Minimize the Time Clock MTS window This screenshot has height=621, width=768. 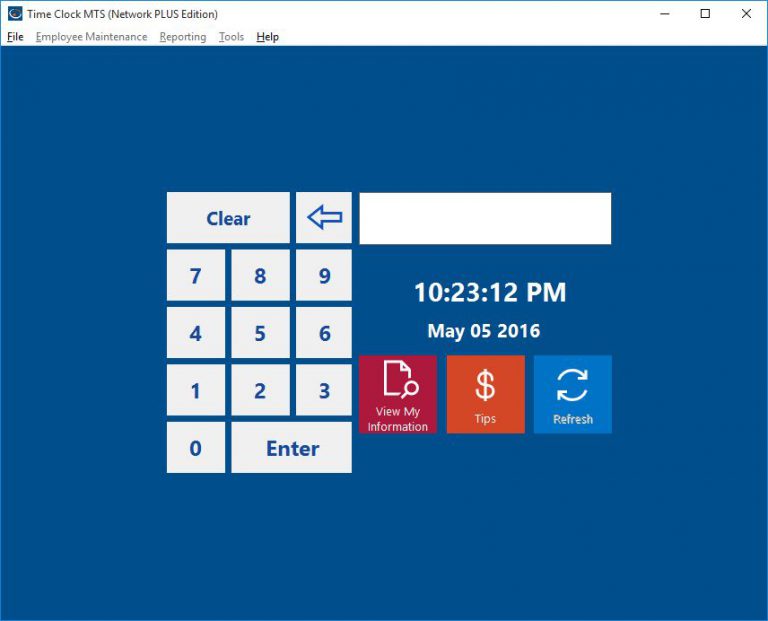pos(665,14)
